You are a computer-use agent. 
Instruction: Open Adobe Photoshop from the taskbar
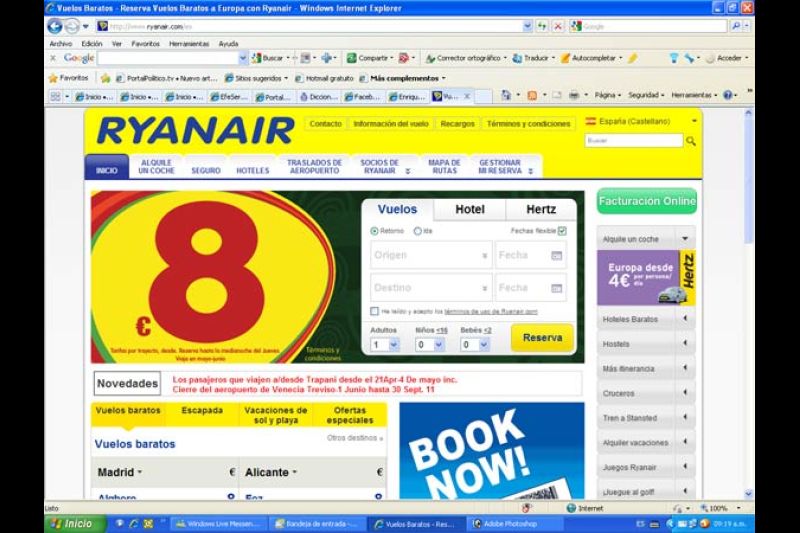click(x=515, y=524)
